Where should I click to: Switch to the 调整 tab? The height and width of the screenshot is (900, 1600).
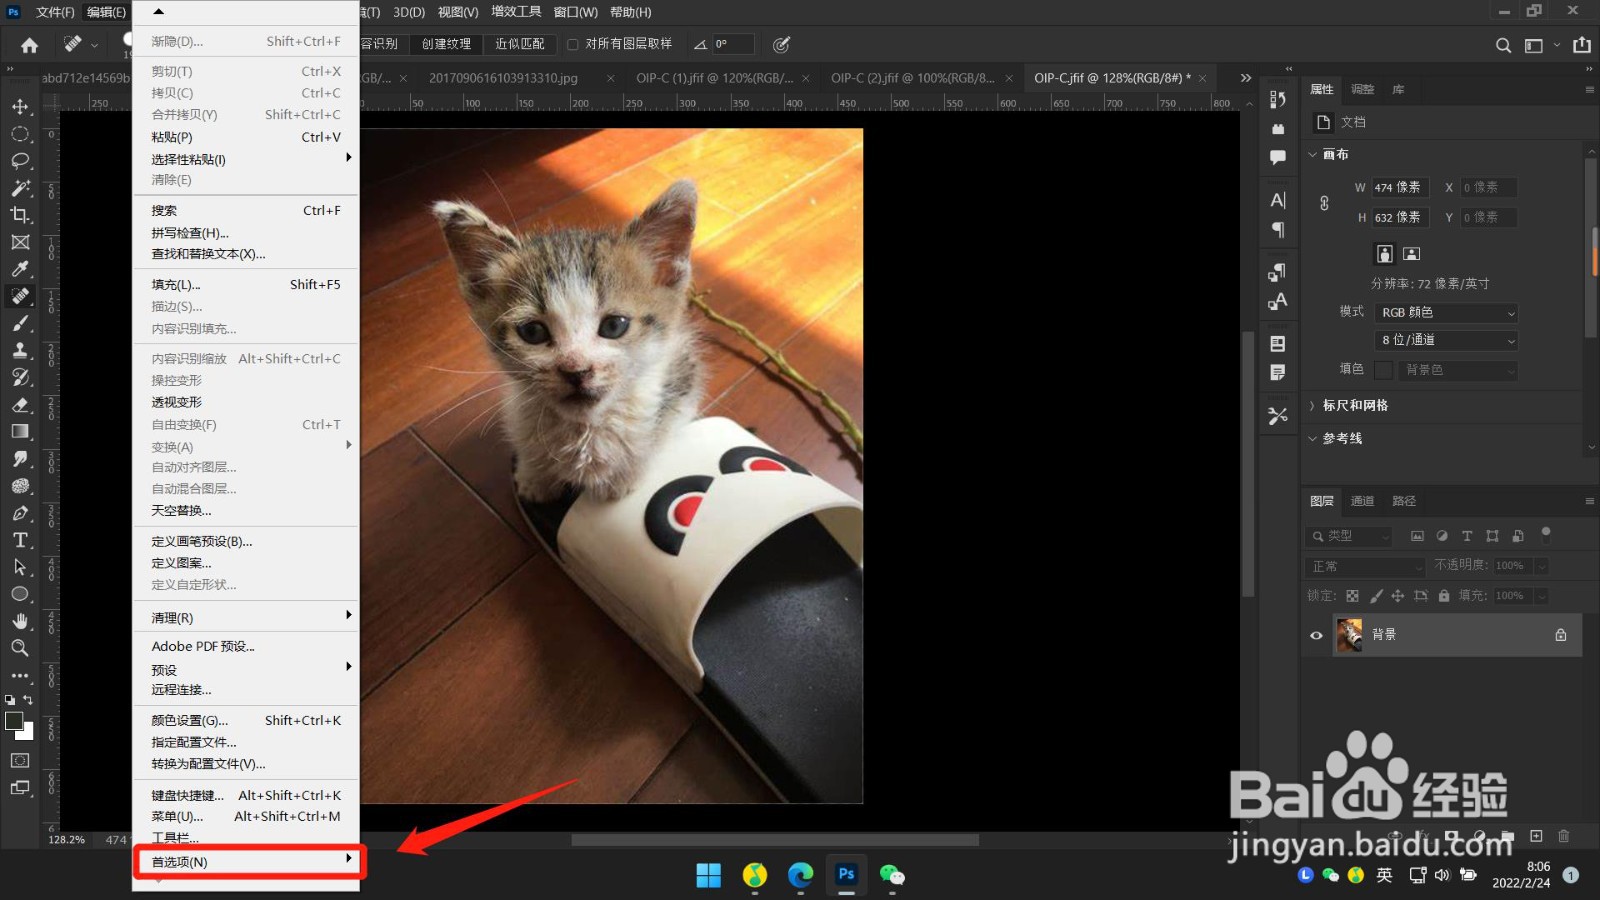point(1362,89)
